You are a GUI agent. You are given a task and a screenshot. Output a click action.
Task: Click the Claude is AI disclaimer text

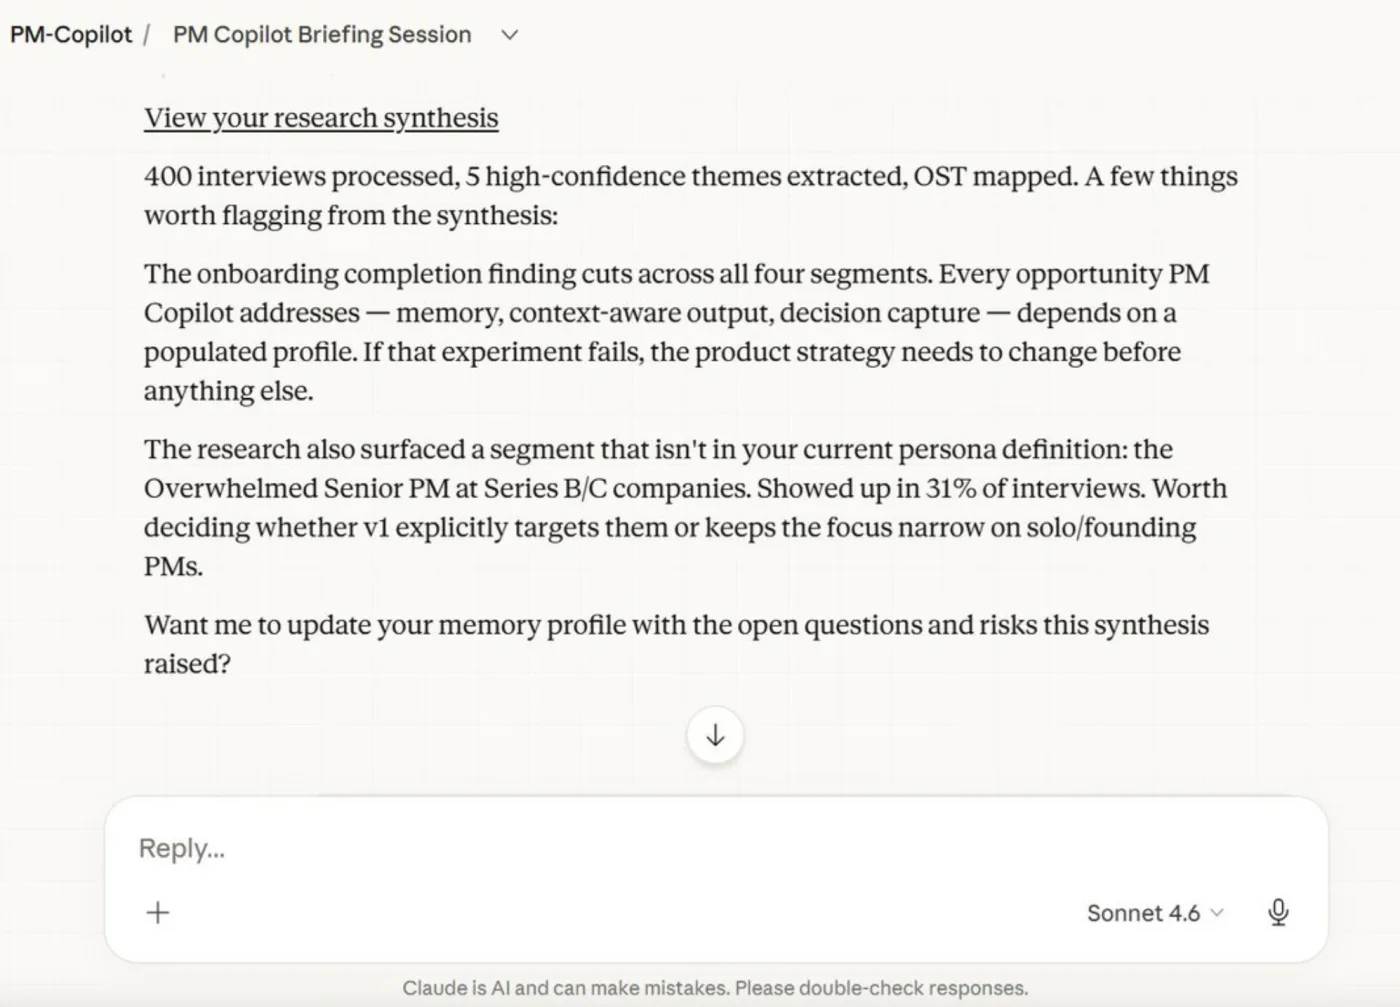coord(715,988)
